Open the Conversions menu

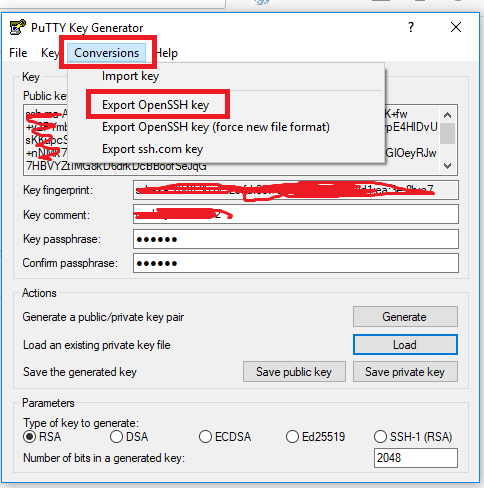pyautogui.click(x=106, y=53)
